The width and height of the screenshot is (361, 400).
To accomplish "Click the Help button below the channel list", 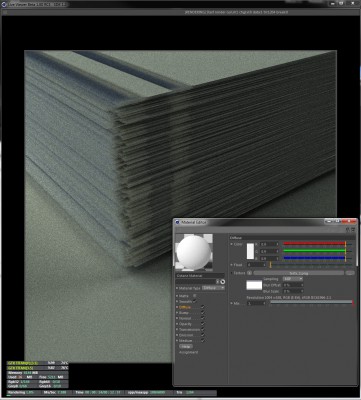I will (186, 346).
